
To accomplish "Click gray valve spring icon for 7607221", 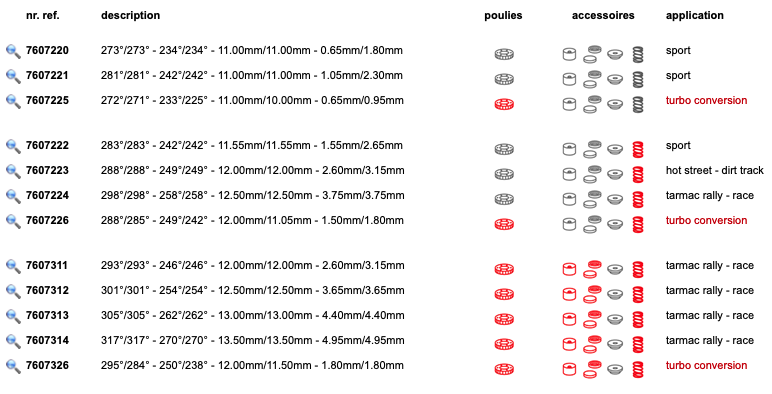I will pos(638,79).
